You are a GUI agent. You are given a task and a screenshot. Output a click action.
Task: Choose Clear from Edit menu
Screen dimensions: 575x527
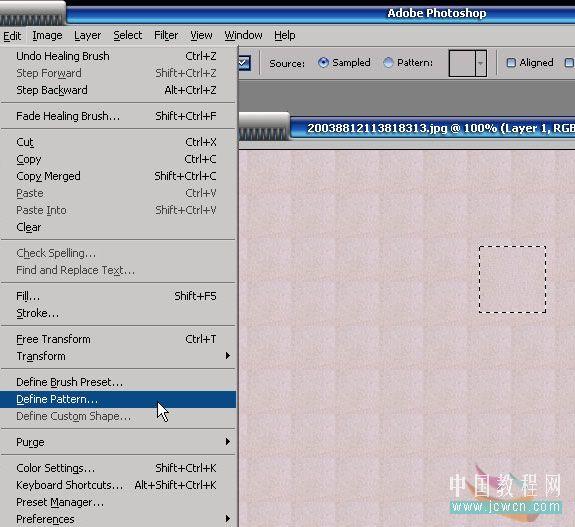pos(117,227)
